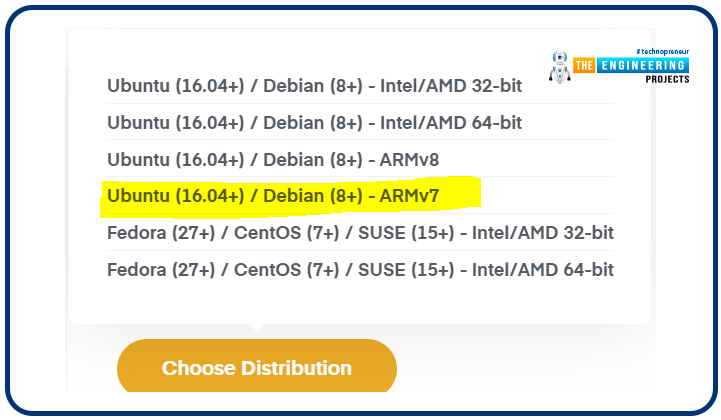The image size is (721, 420).
Task: Open the Choose Distribution dropdown button
Action: (x=257, y=366)
